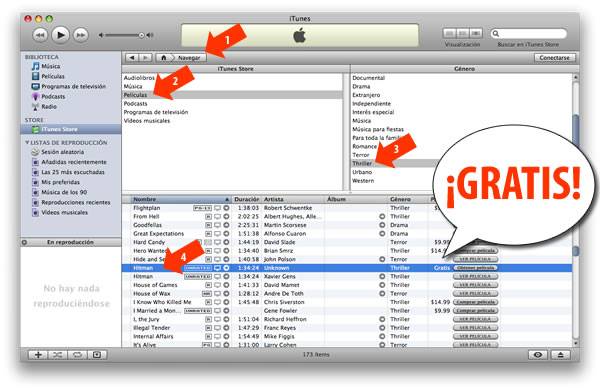
Task: Sort by the Género column header
Action: (408, 199)
